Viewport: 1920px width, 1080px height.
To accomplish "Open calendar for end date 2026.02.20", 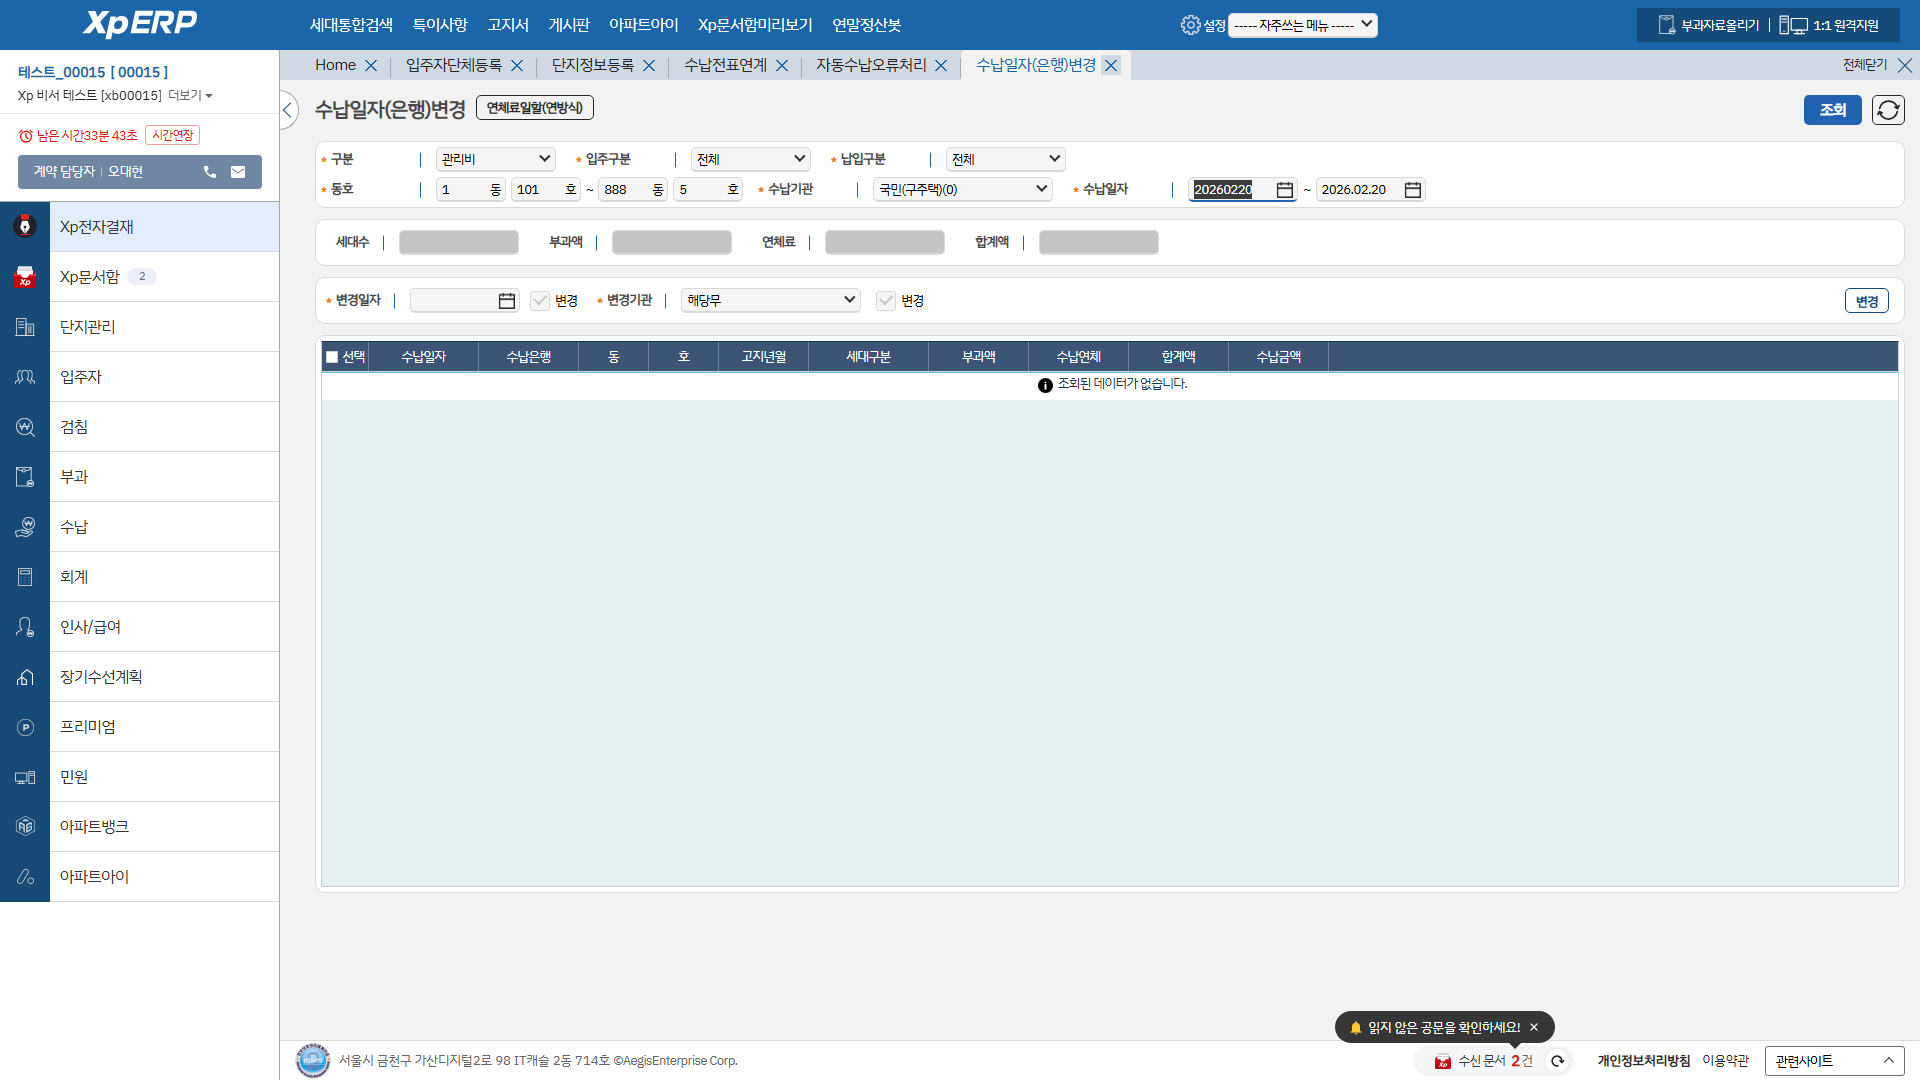I will click(1412, 190).
